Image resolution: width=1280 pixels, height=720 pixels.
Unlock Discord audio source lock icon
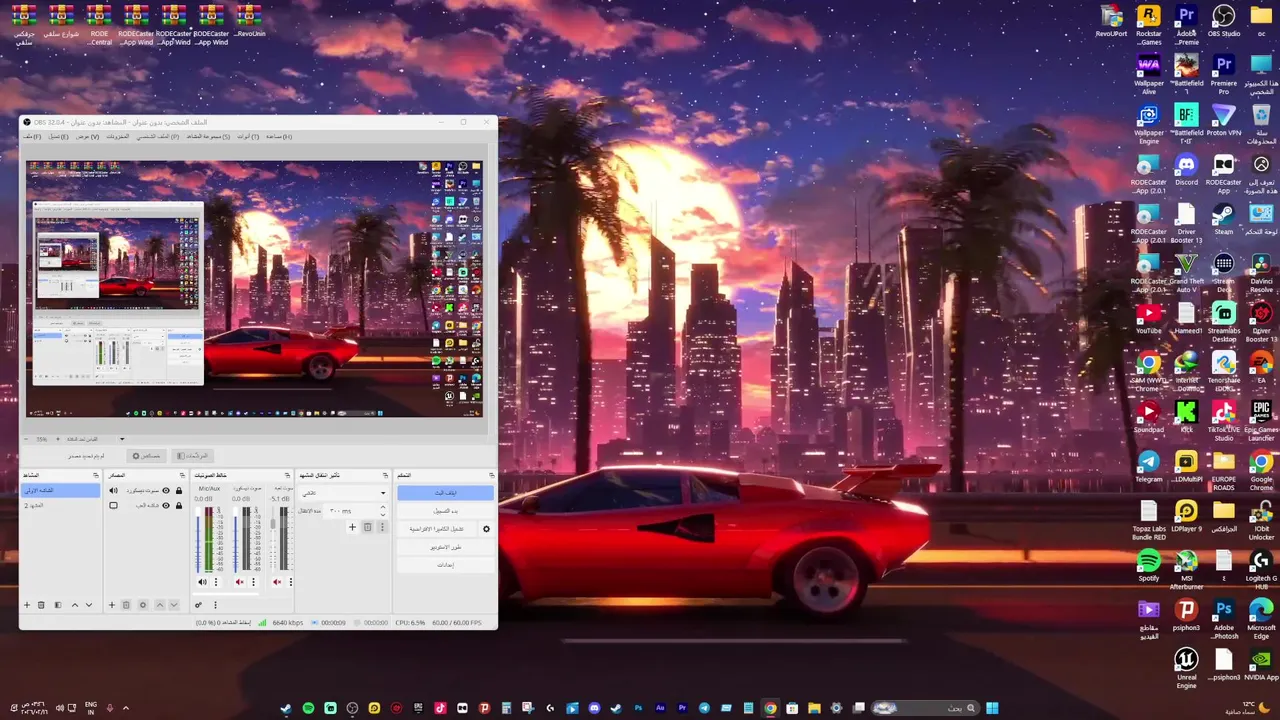coord(179,491)
